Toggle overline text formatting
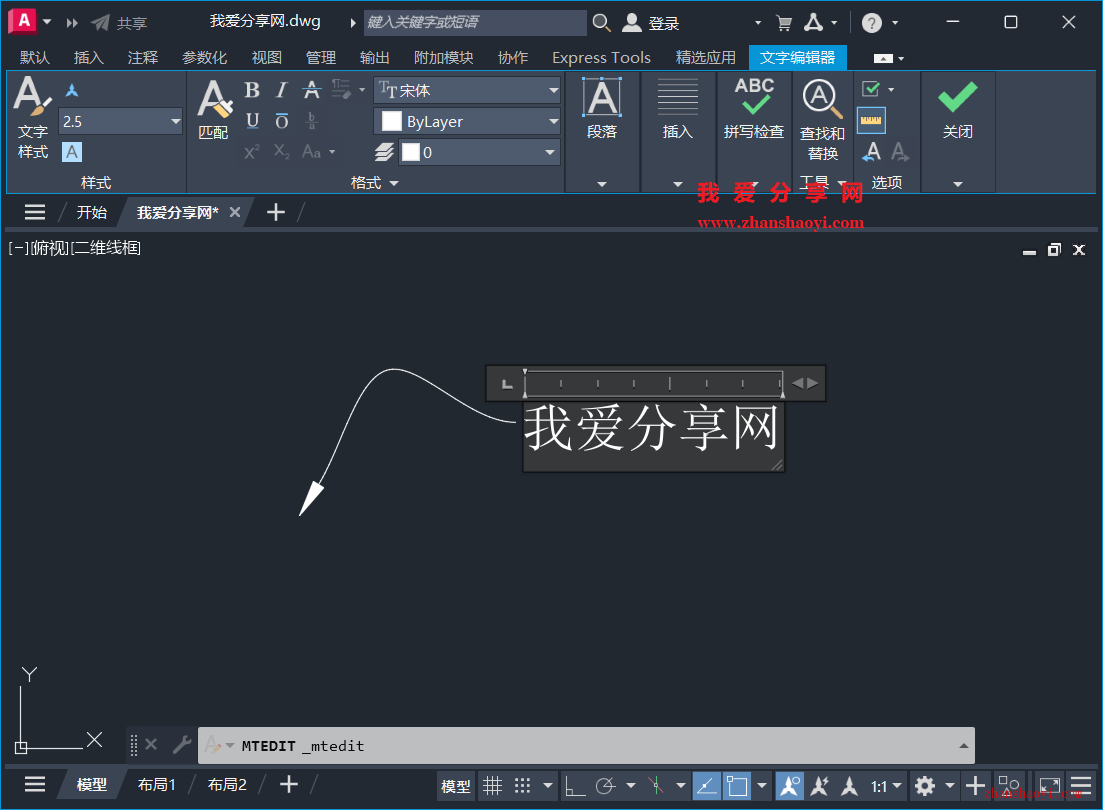Screen dimensions: 1103x810 (x=281, y=121)
